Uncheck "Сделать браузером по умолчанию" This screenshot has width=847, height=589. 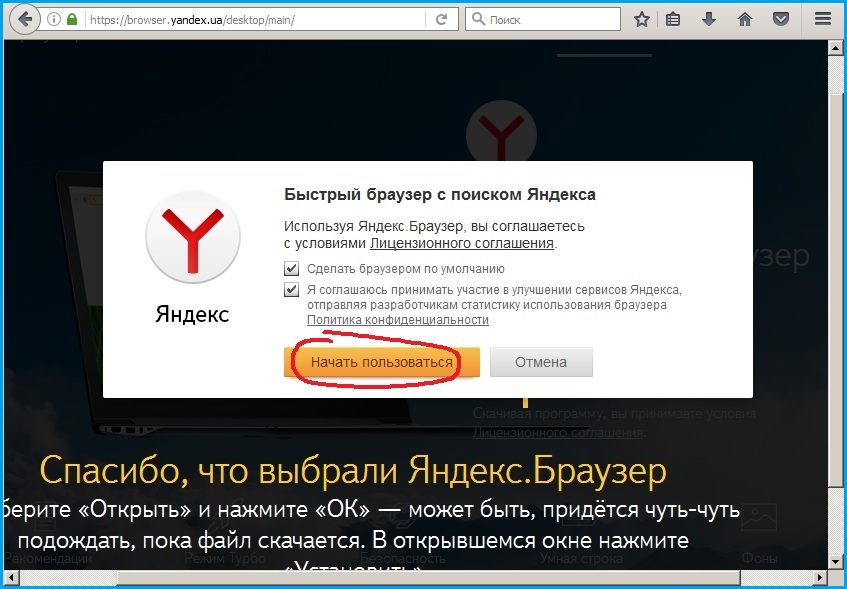point(291,269)
